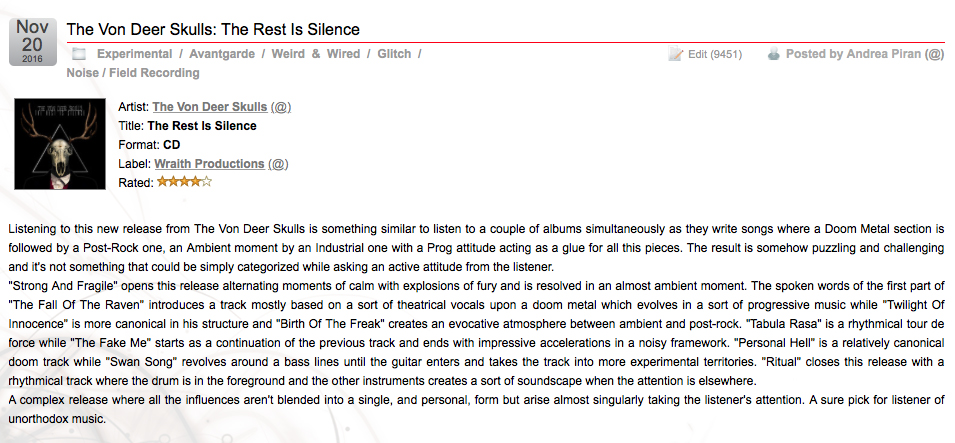Open The Von Deer Skulls artist link
955x443 pixels.
click(210, 107)
